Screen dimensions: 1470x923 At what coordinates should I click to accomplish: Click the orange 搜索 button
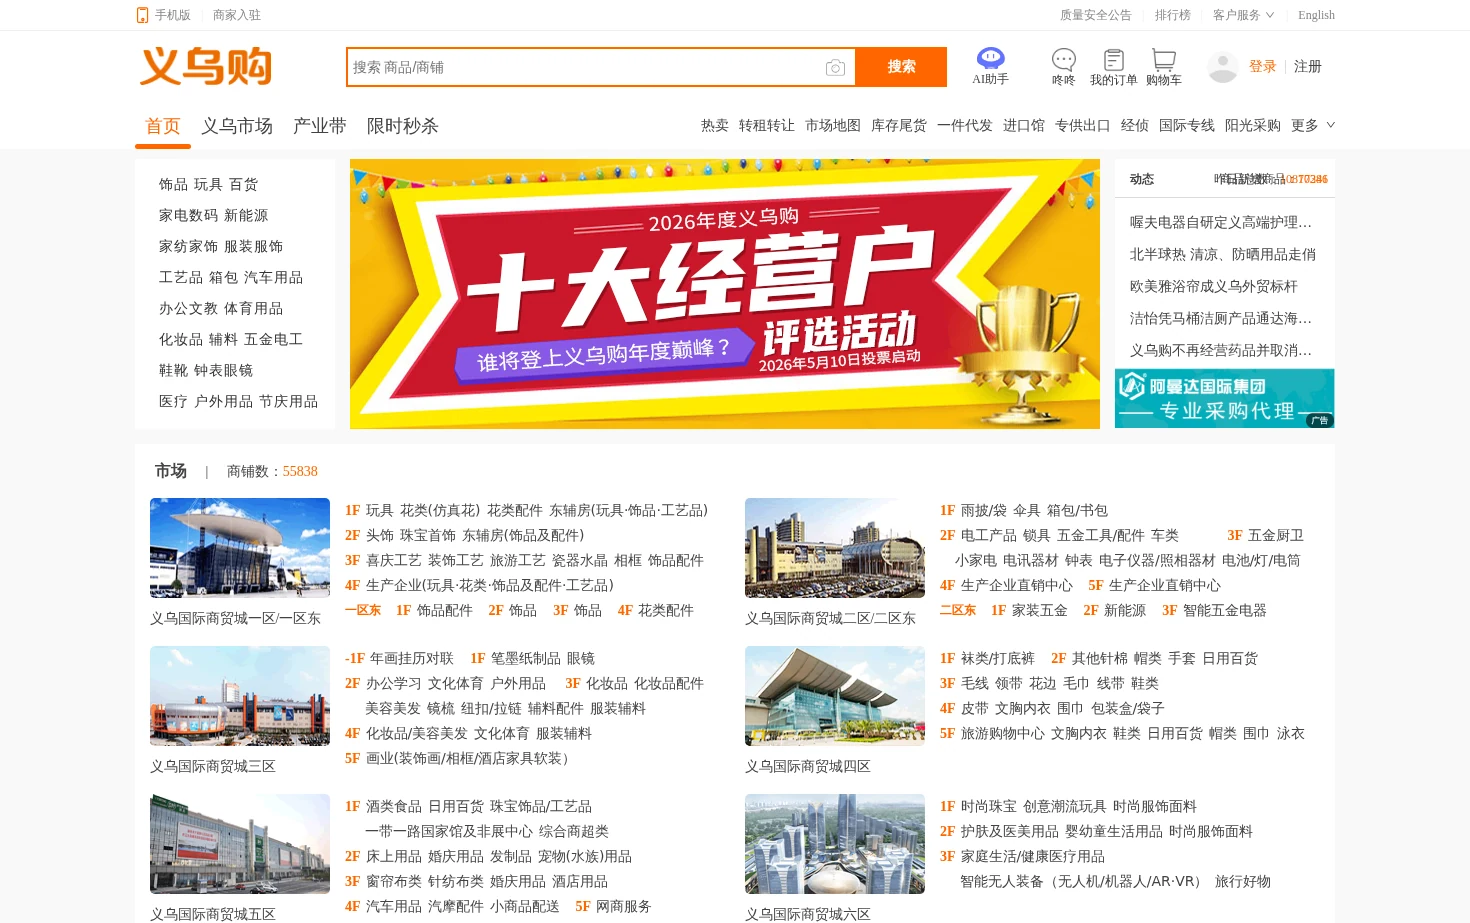click(x=901, y=67)
